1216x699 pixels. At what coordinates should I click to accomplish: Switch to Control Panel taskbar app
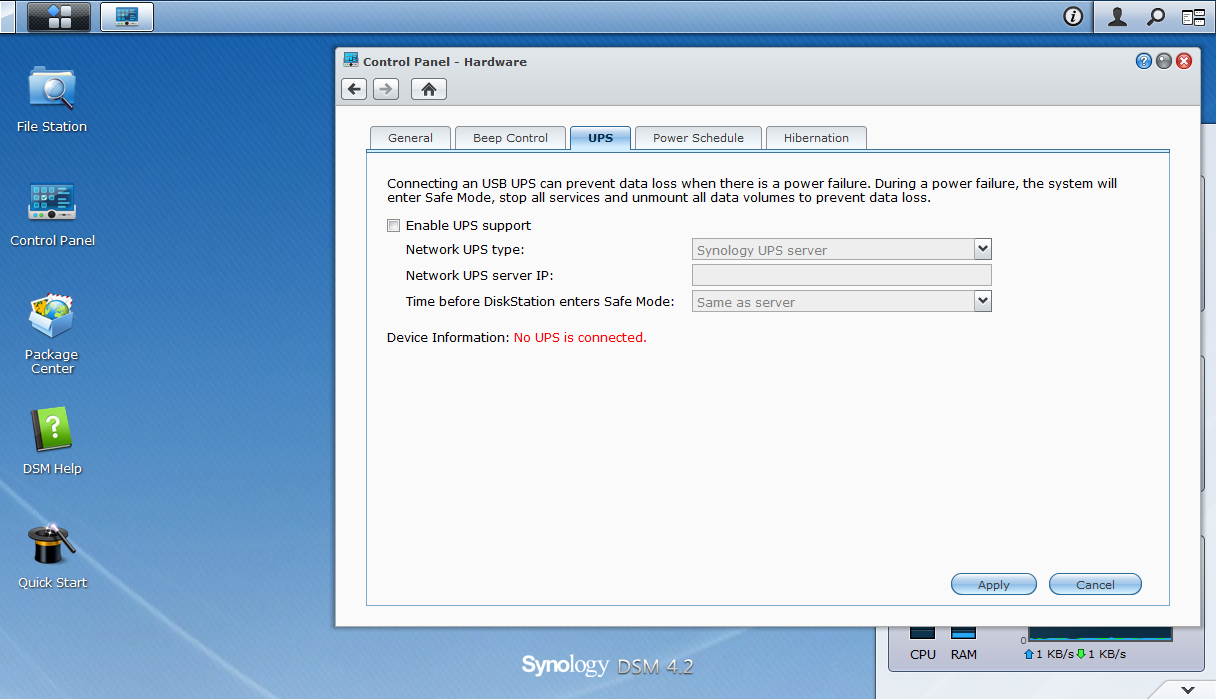click(x=127, y=17)
